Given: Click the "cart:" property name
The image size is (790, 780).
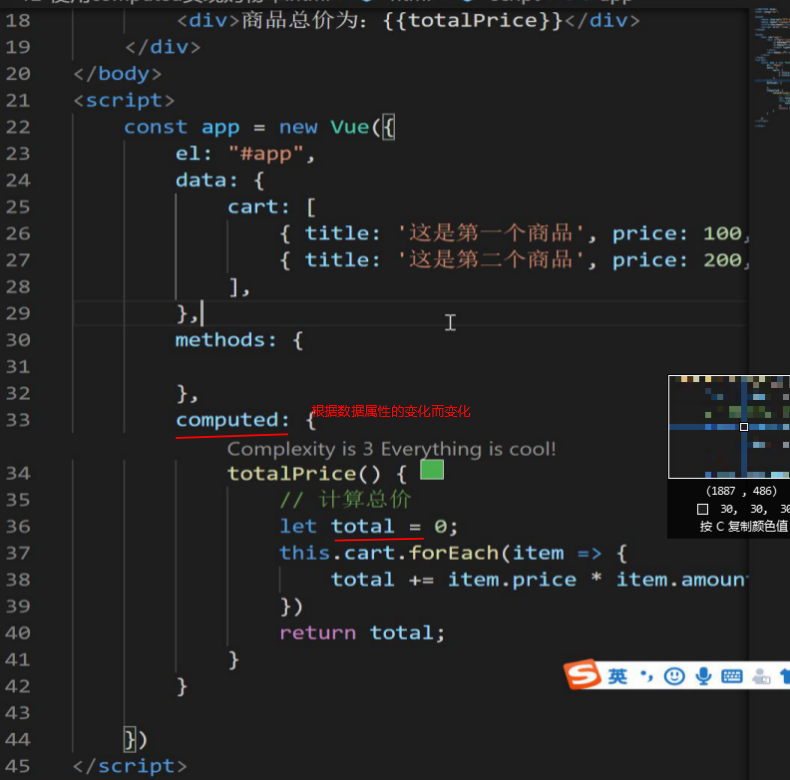Looking at the screenshot, I should click(258, 207).
